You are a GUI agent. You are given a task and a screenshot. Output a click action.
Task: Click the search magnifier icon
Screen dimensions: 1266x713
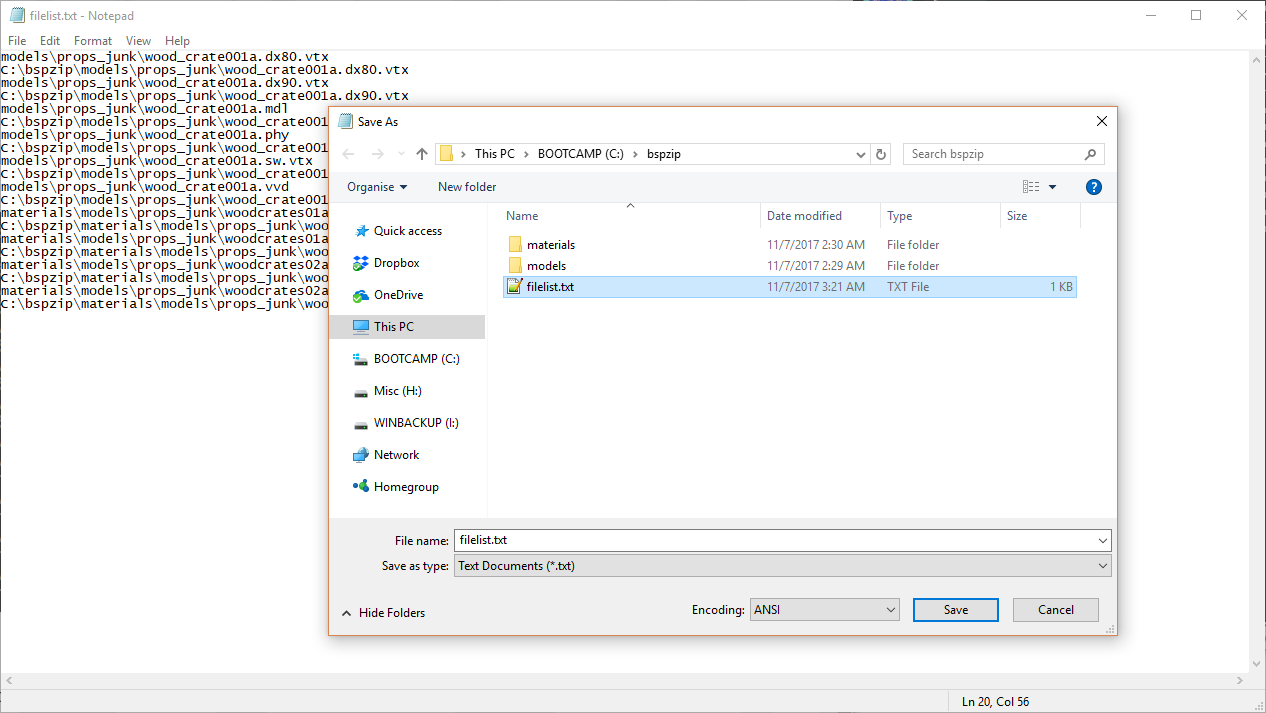[1091, 154]
